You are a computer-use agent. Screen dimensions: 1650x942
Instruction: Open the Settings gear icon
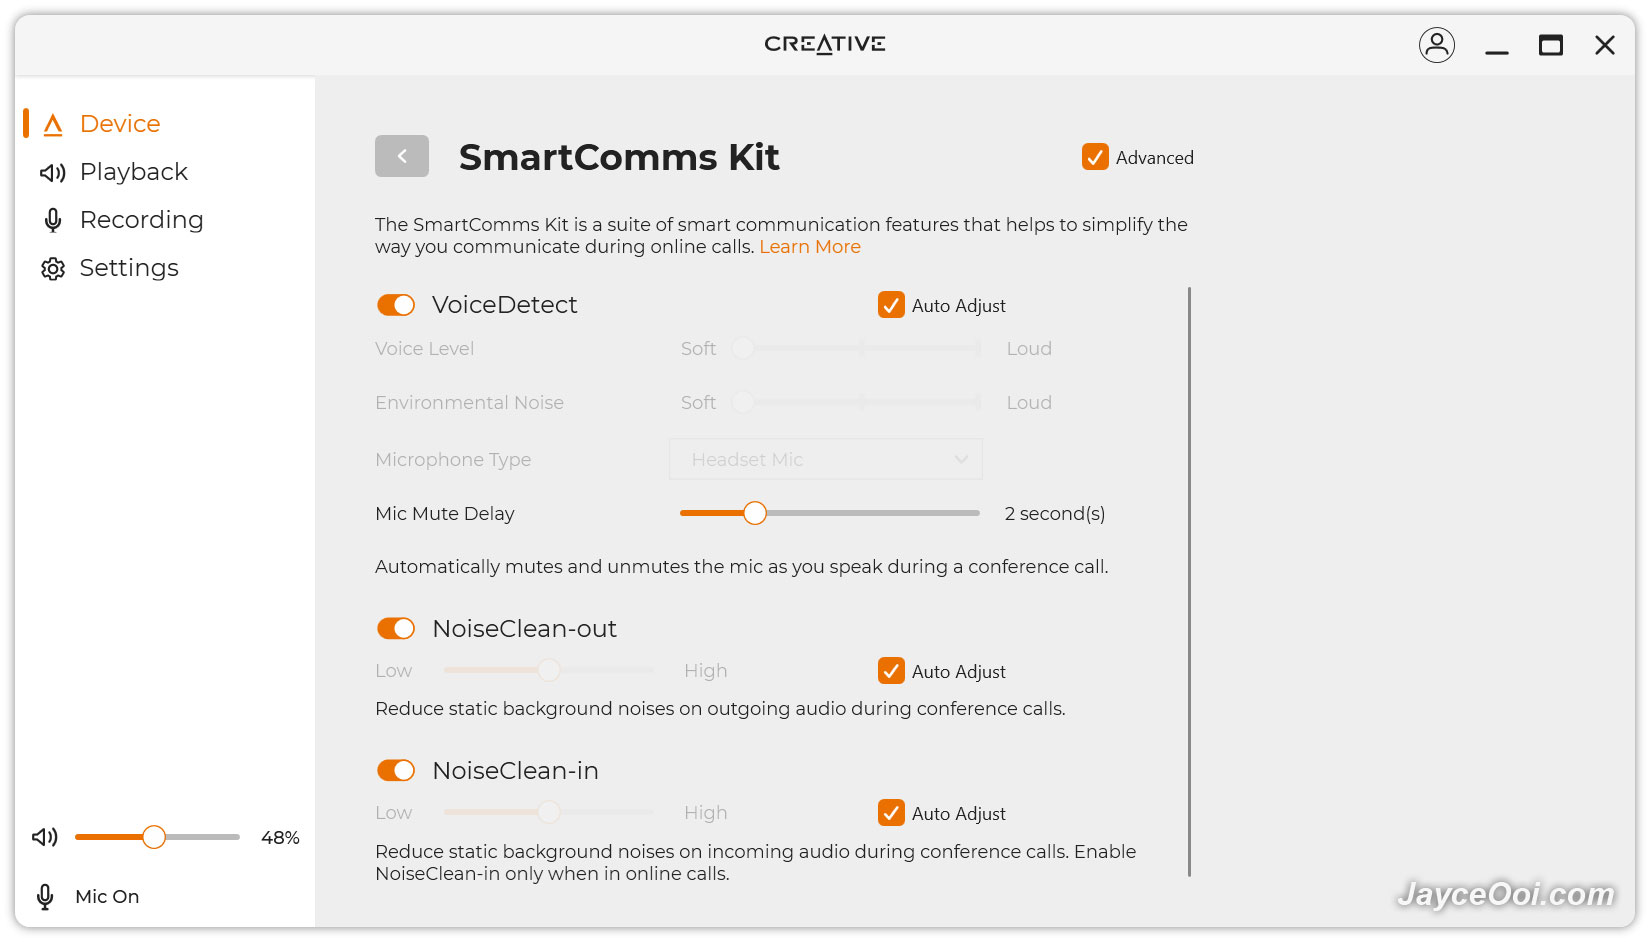53,269
